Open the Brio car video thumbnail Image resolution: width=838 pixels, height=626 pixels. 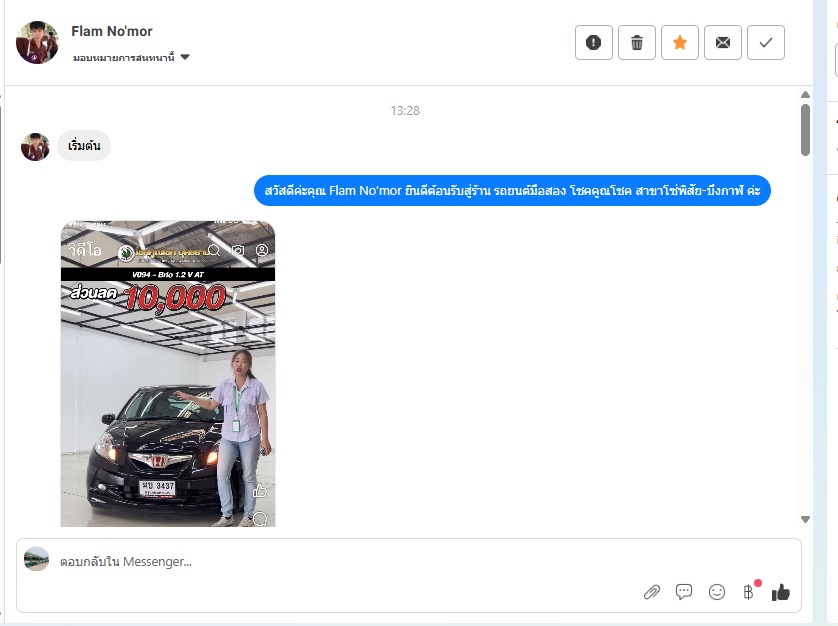coord(168,373)
